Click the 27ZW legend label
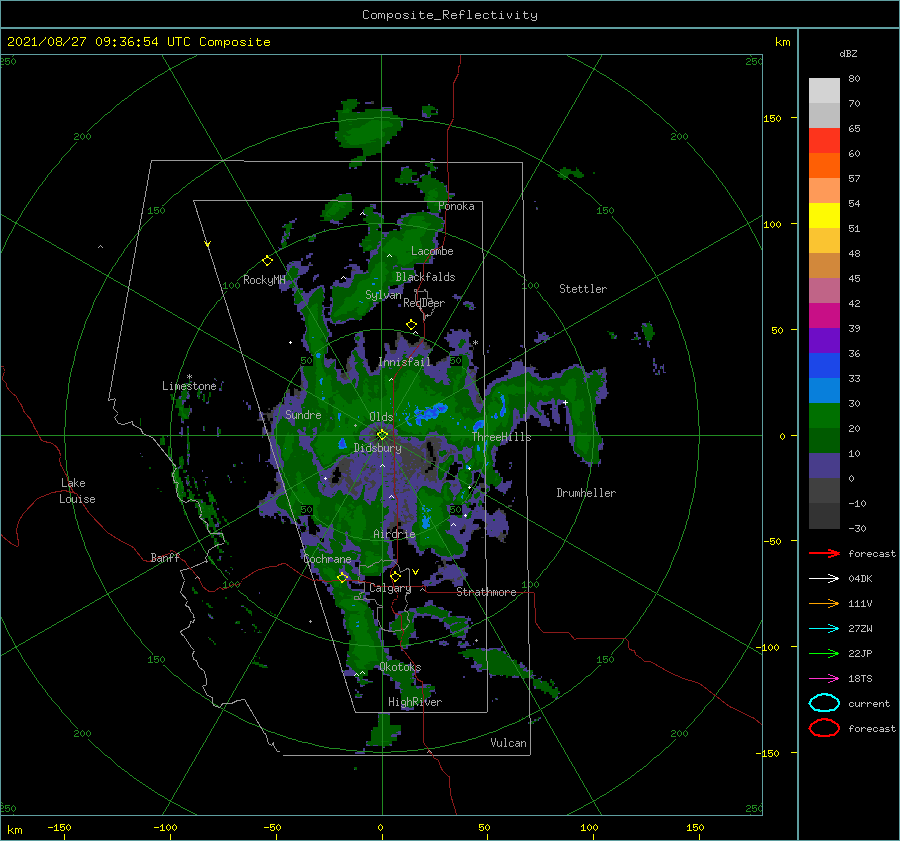Screen dimensions: 900x841 pyautogui.click(x=860, y=629)
